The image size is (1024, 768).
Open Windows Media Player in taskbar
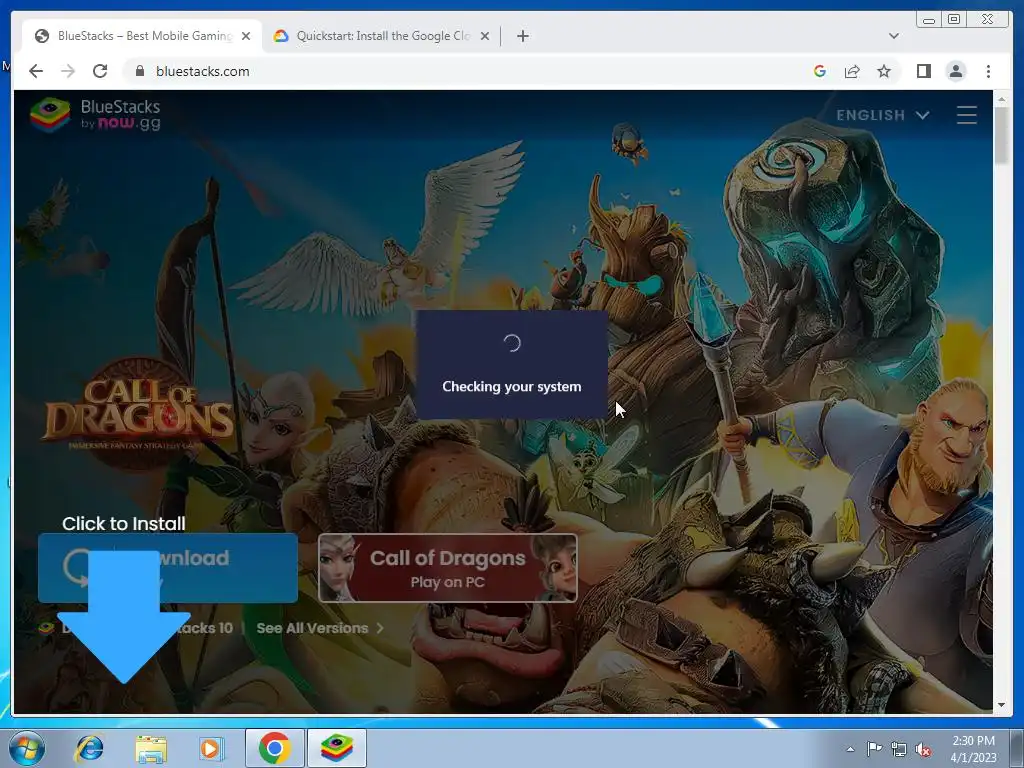[211, 748]
